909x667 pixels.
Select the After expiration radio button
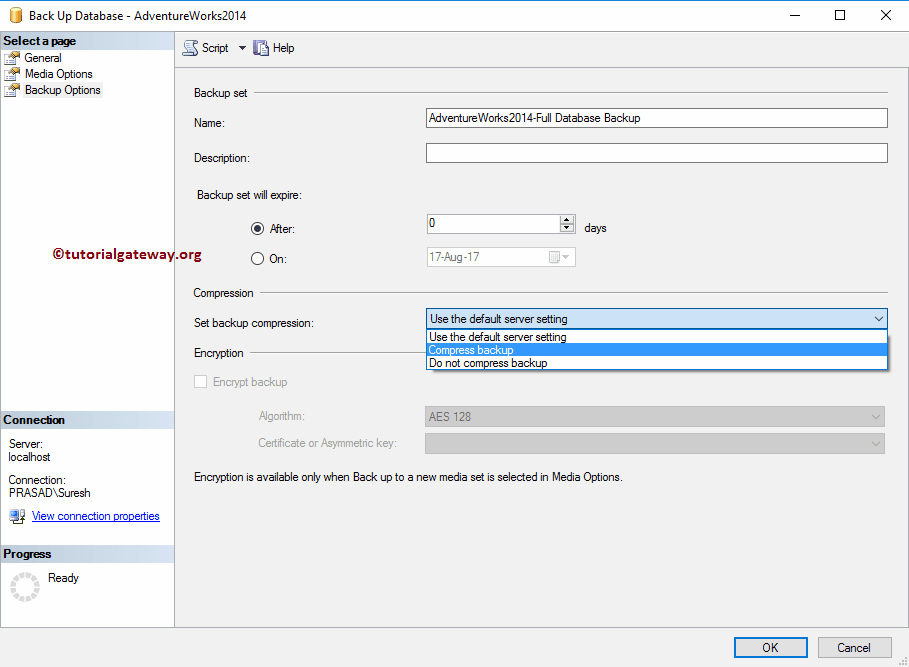pos(257,228)
